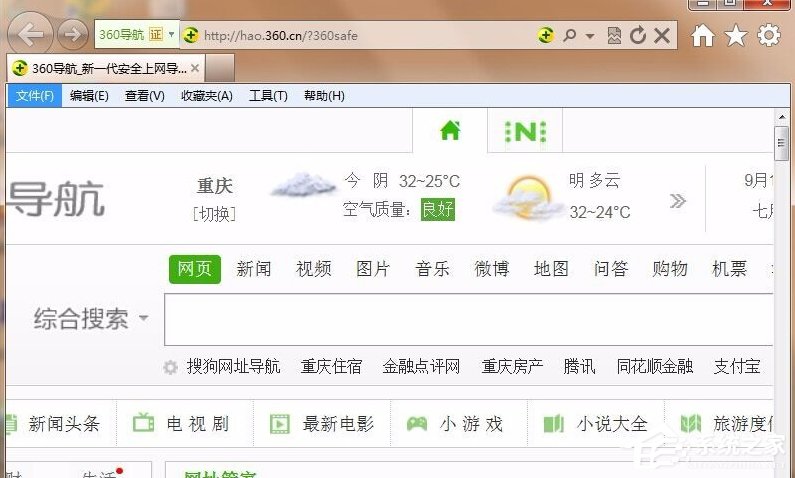This screenshot has height=478, width=795.
Task: Click the green home icon tab on page
Action: click(x=450, y=130)
